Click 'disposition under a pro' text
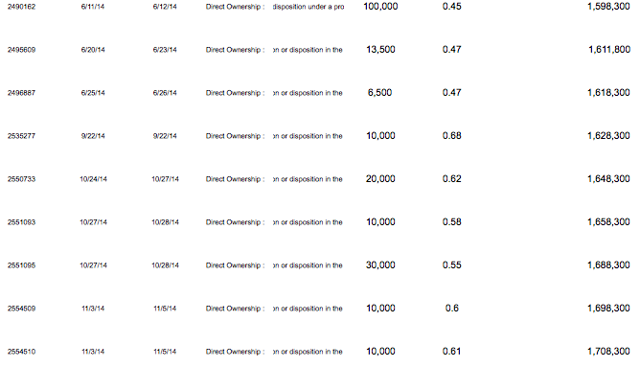The image size is (640, 367). click(308, 7)
